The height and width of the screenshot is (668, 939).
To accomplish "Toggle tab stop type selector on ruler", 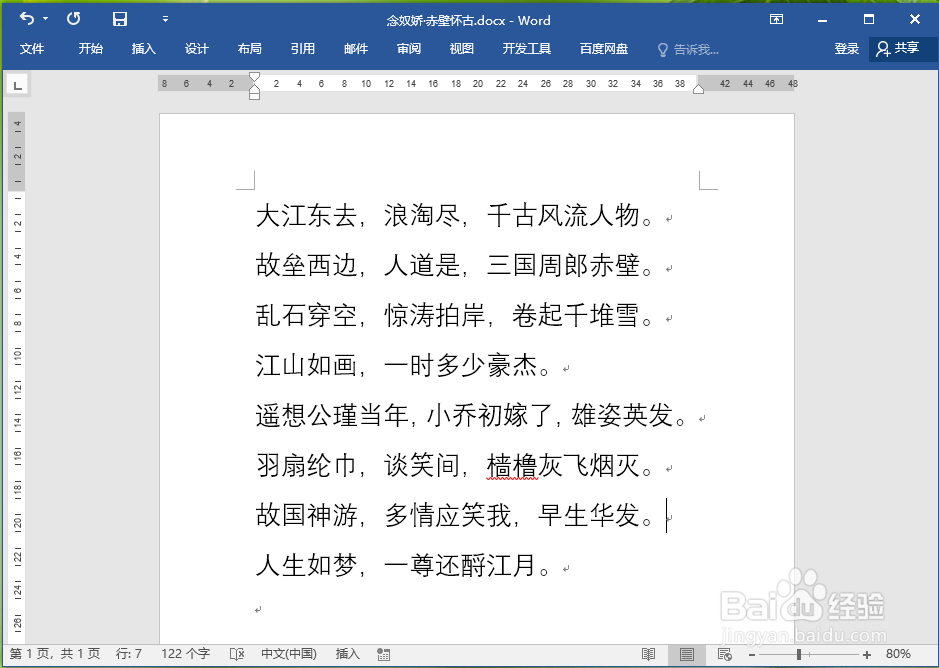I will click(x=17, y=84).
